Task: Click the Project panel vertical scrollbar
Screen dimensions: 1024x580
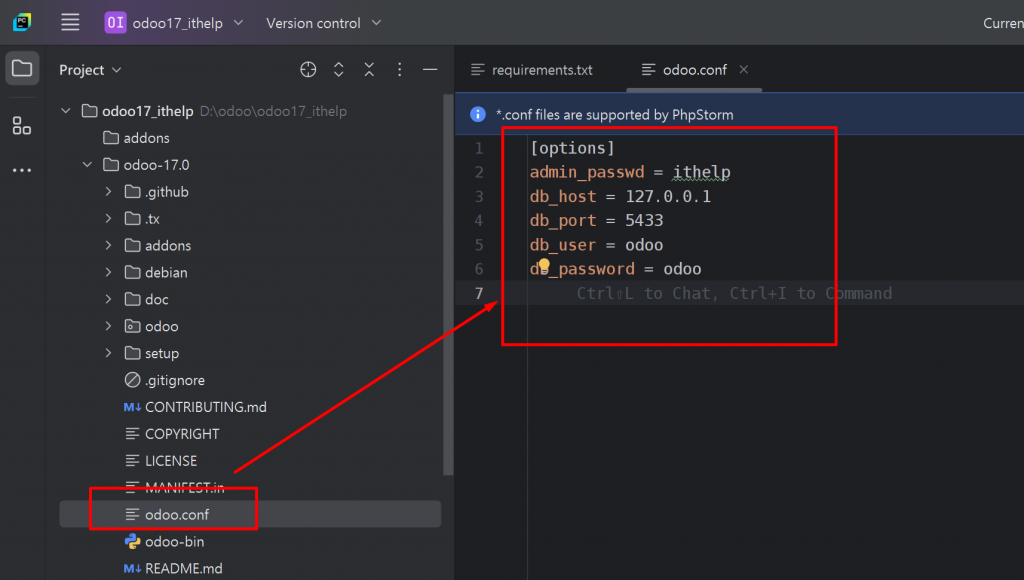Action: click(448, 285)
